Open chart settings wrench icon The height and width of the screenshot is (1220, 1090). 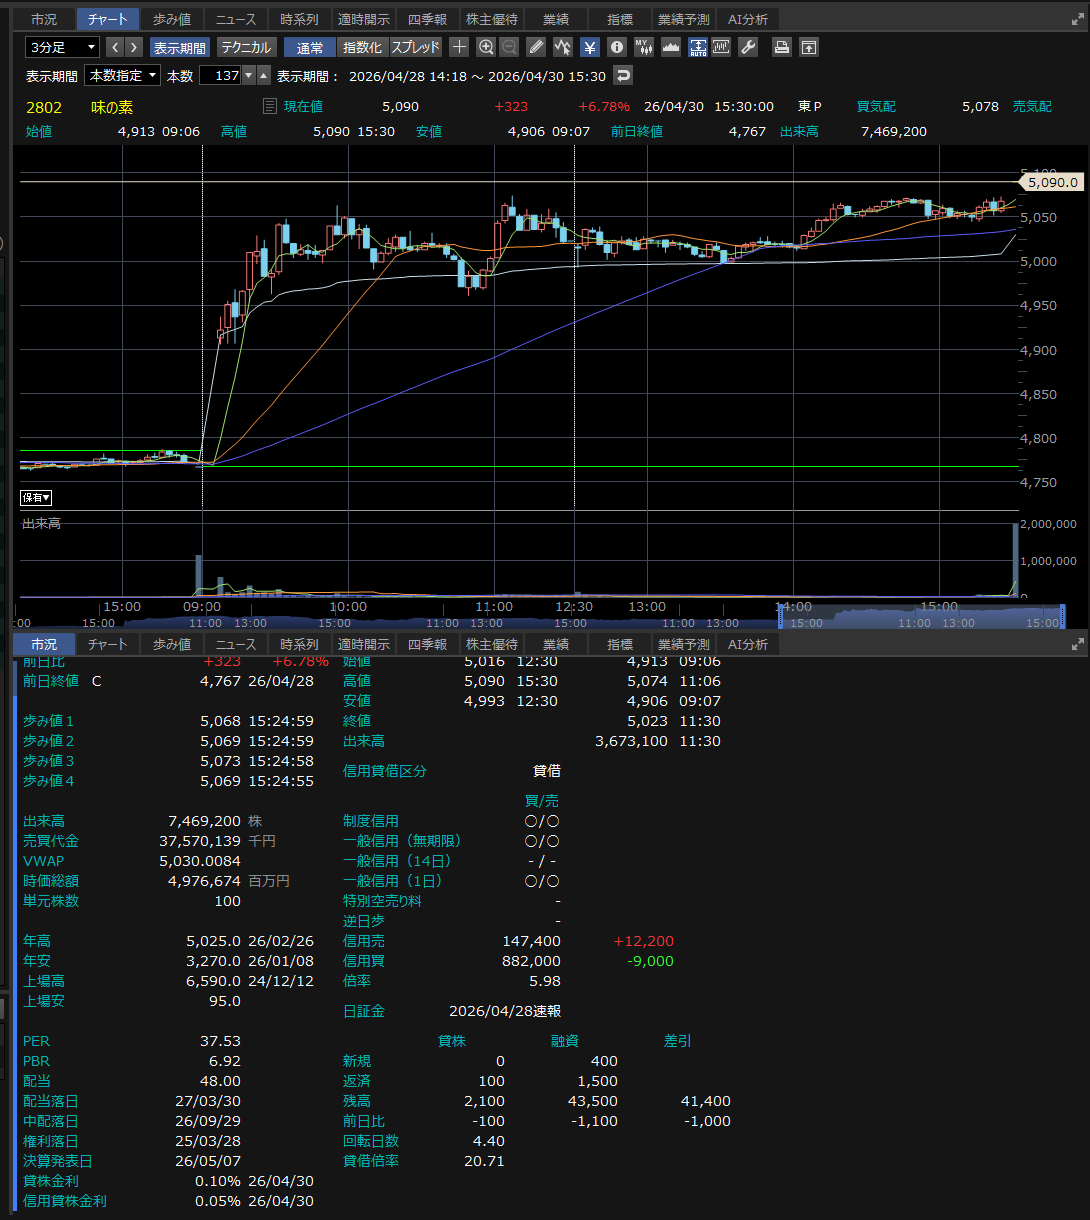coord(748,47)
